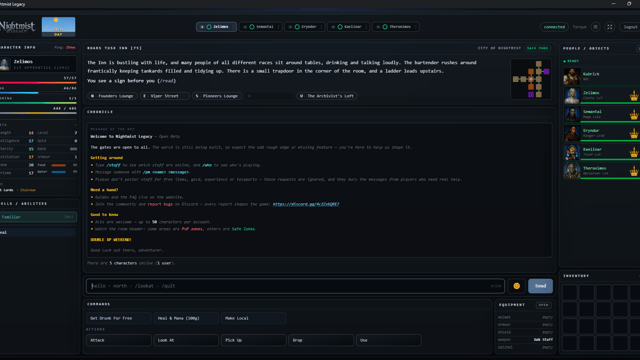This screenshot has width=640, height=360.
Task: Send the chat message
Action: [x=540, y=286]
